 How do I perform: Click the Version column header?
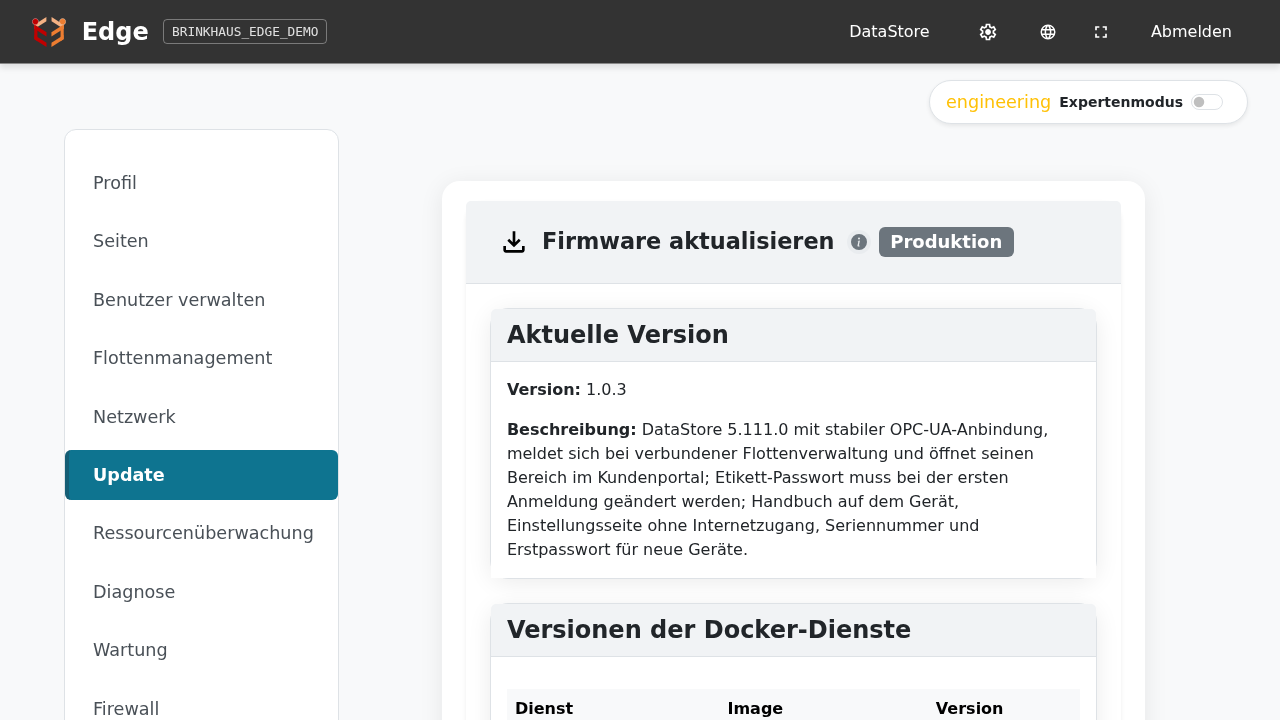click(x=969, y=709)
